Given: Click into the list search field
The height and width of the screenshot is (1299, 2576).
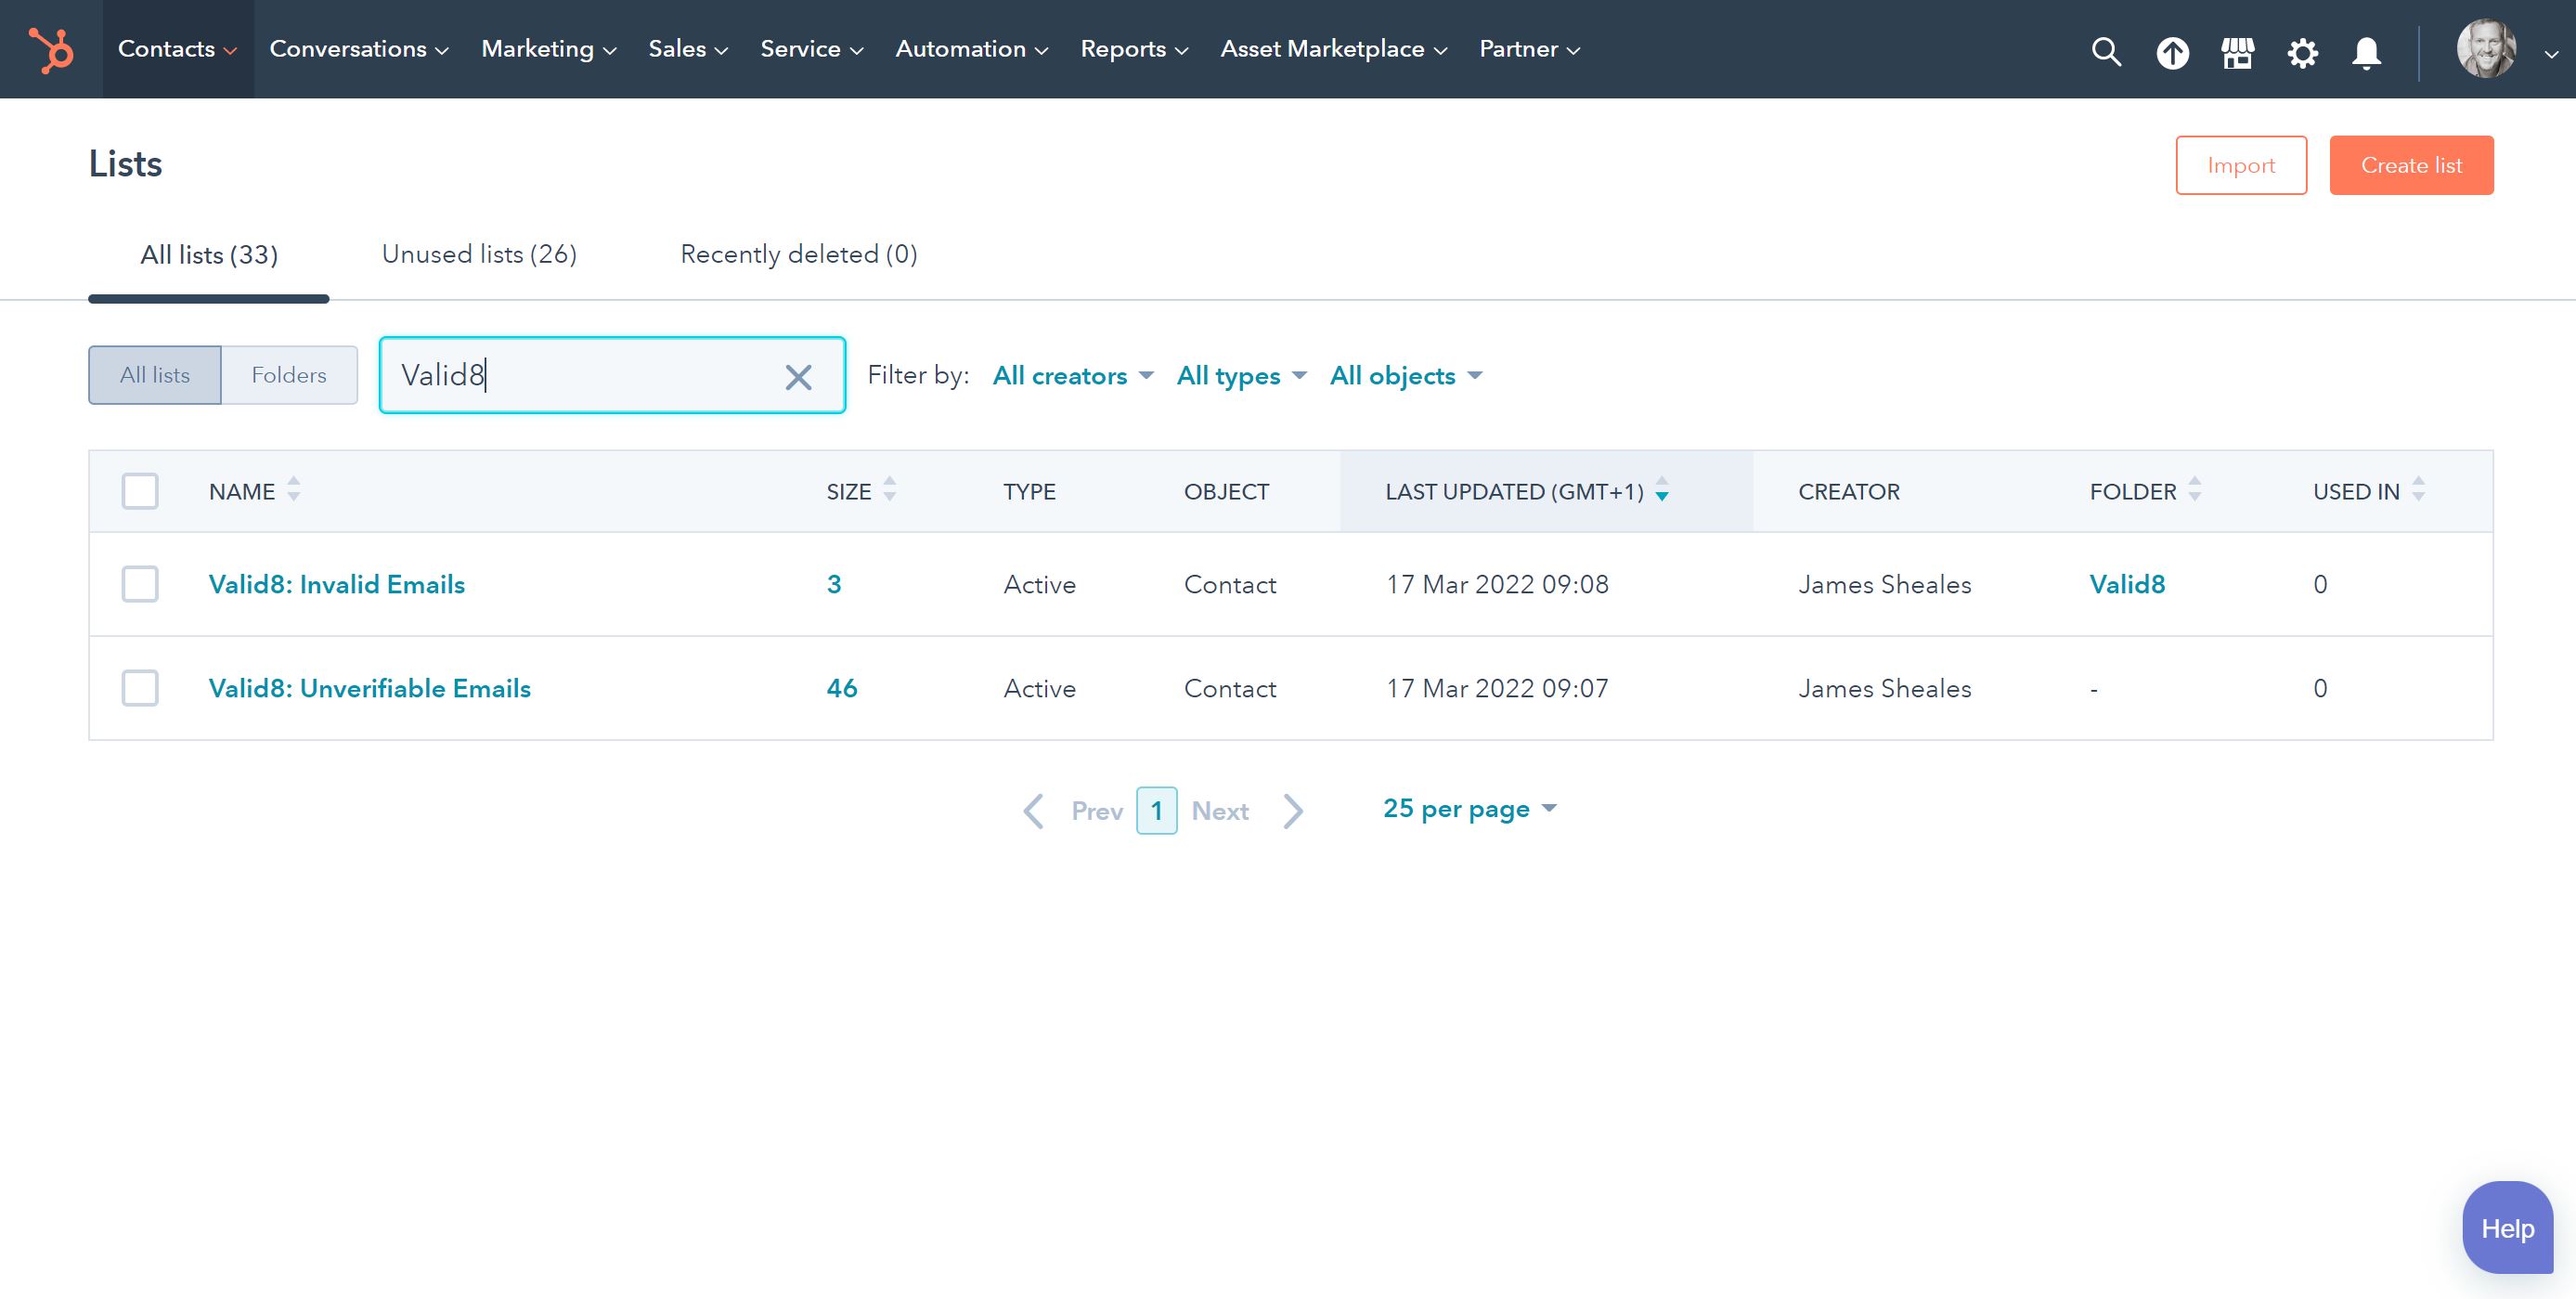Looking at the screenshot, I should pyautogui.click(x=580, y=375).
